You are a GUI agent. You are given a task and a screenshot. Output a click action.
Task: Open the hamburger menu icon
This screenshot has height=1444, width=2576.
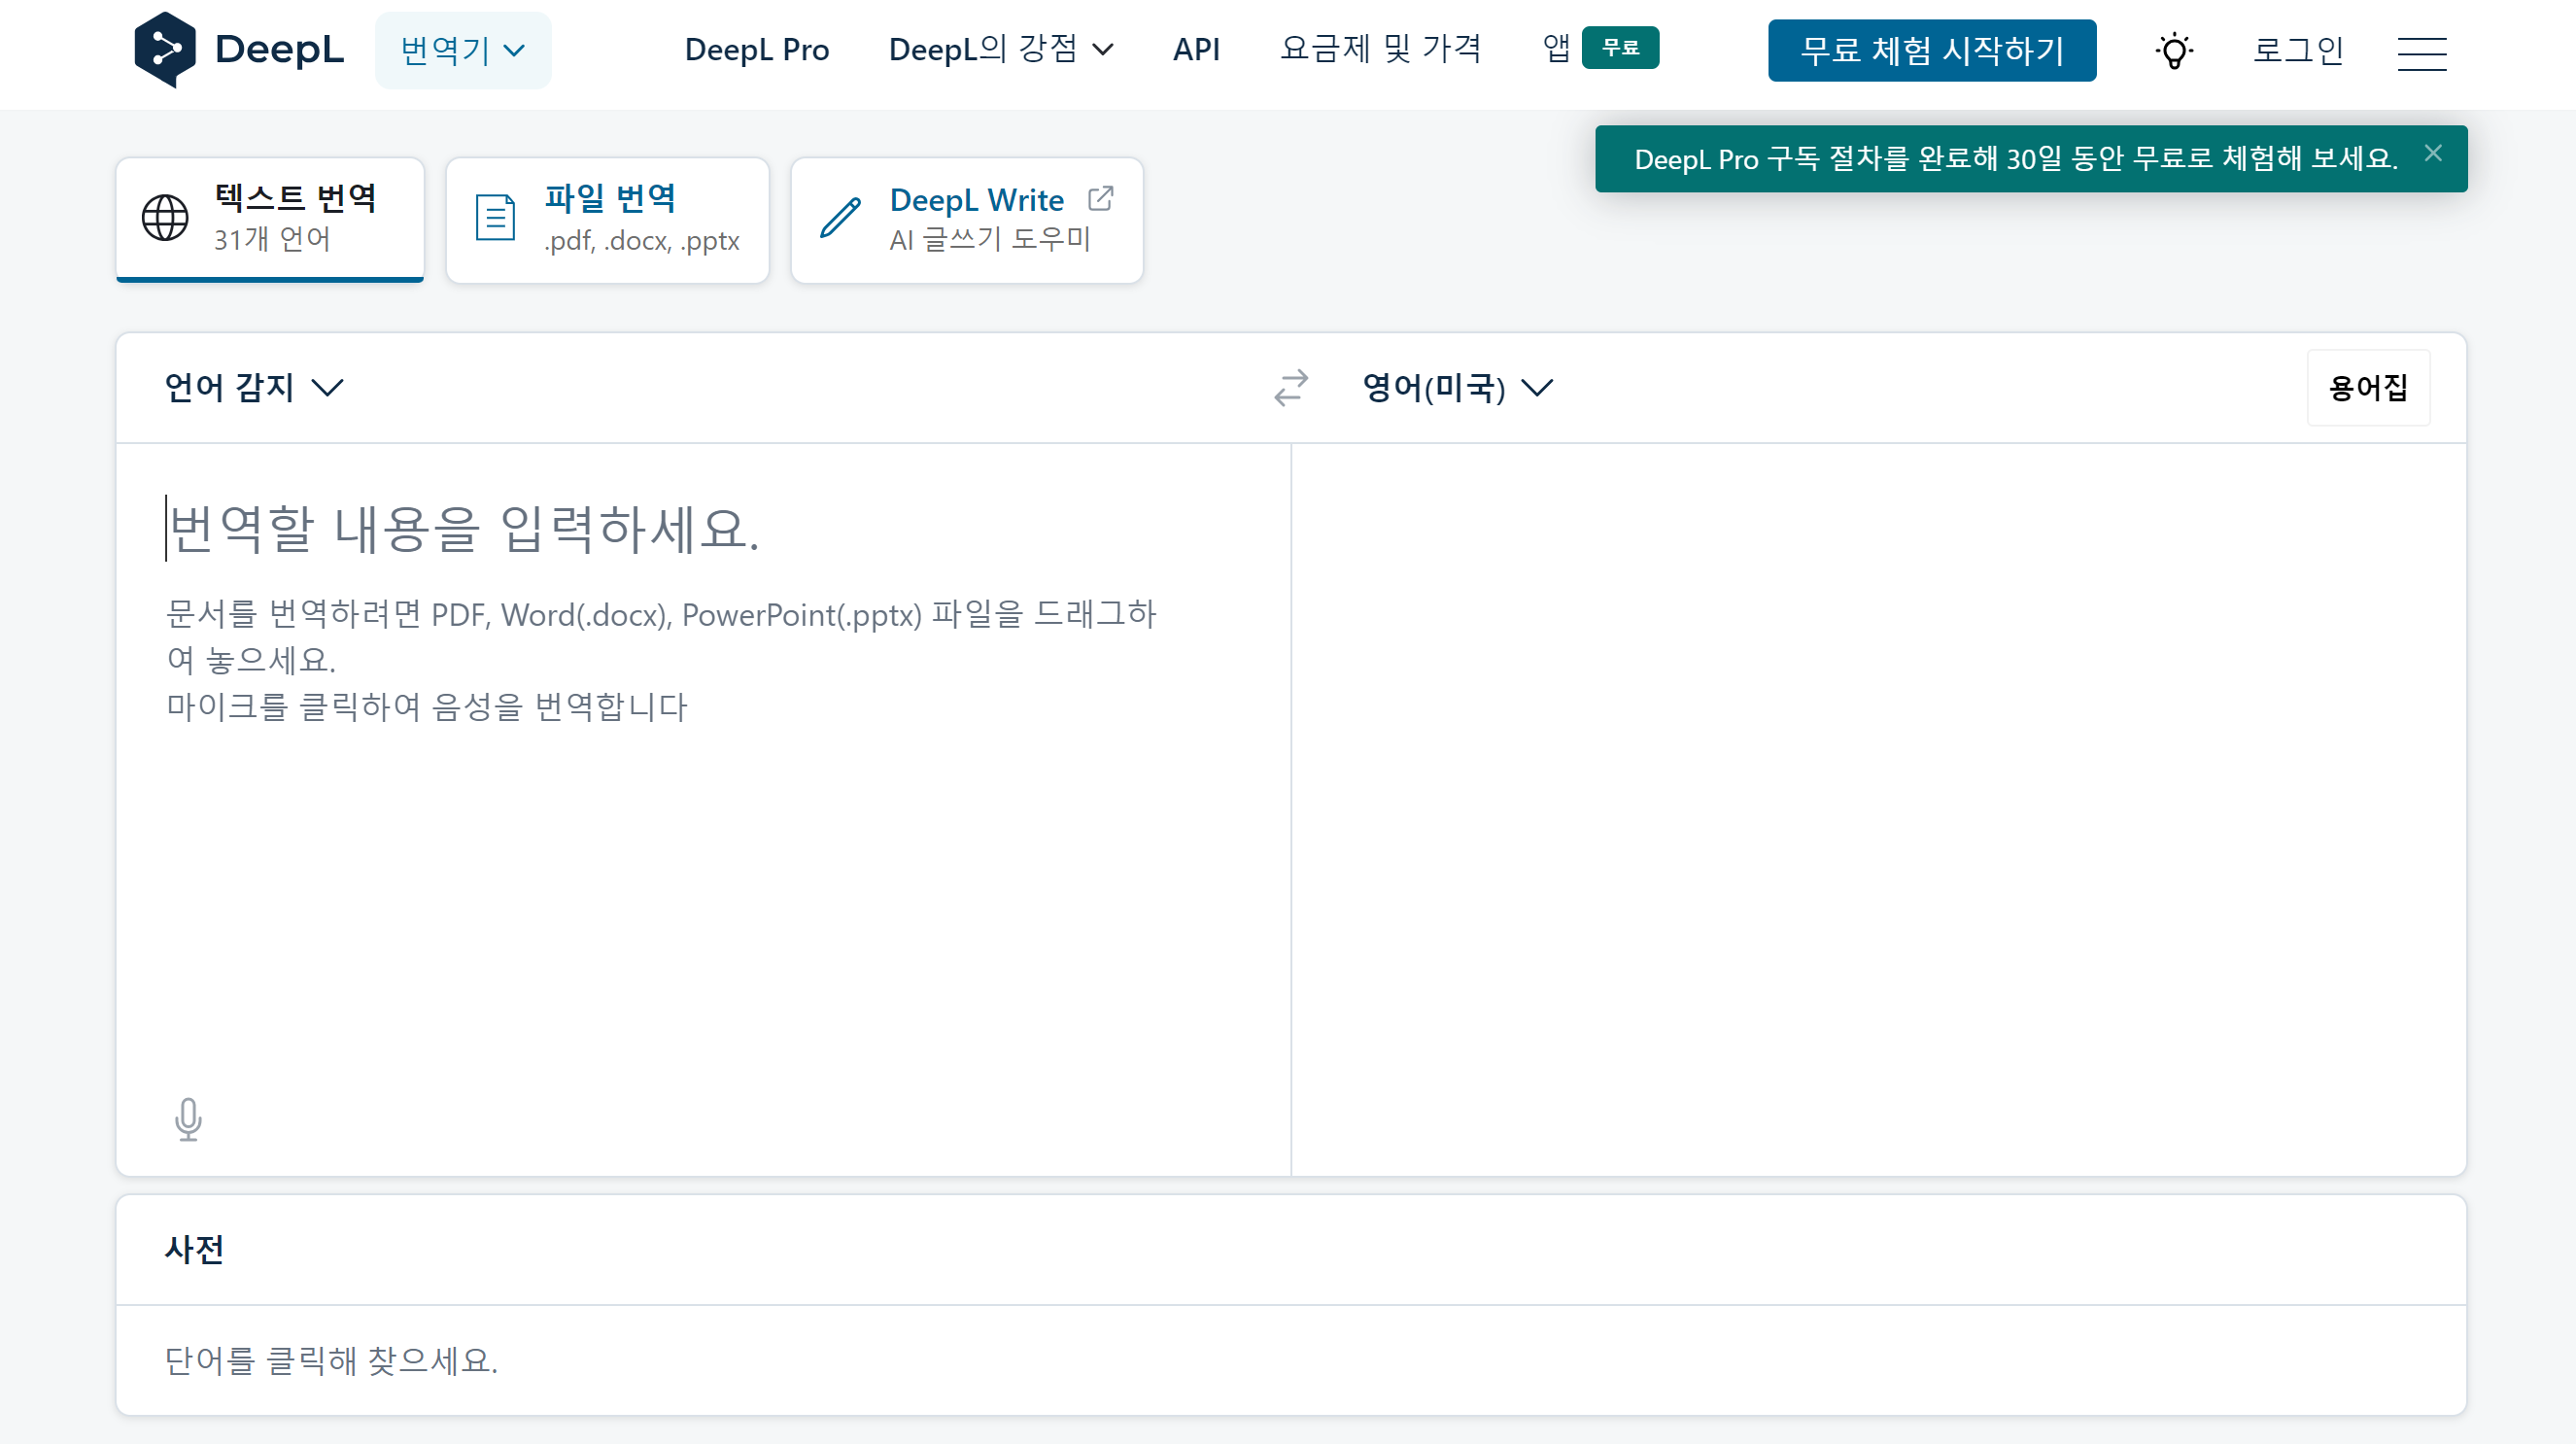[x=2422, y=52]
